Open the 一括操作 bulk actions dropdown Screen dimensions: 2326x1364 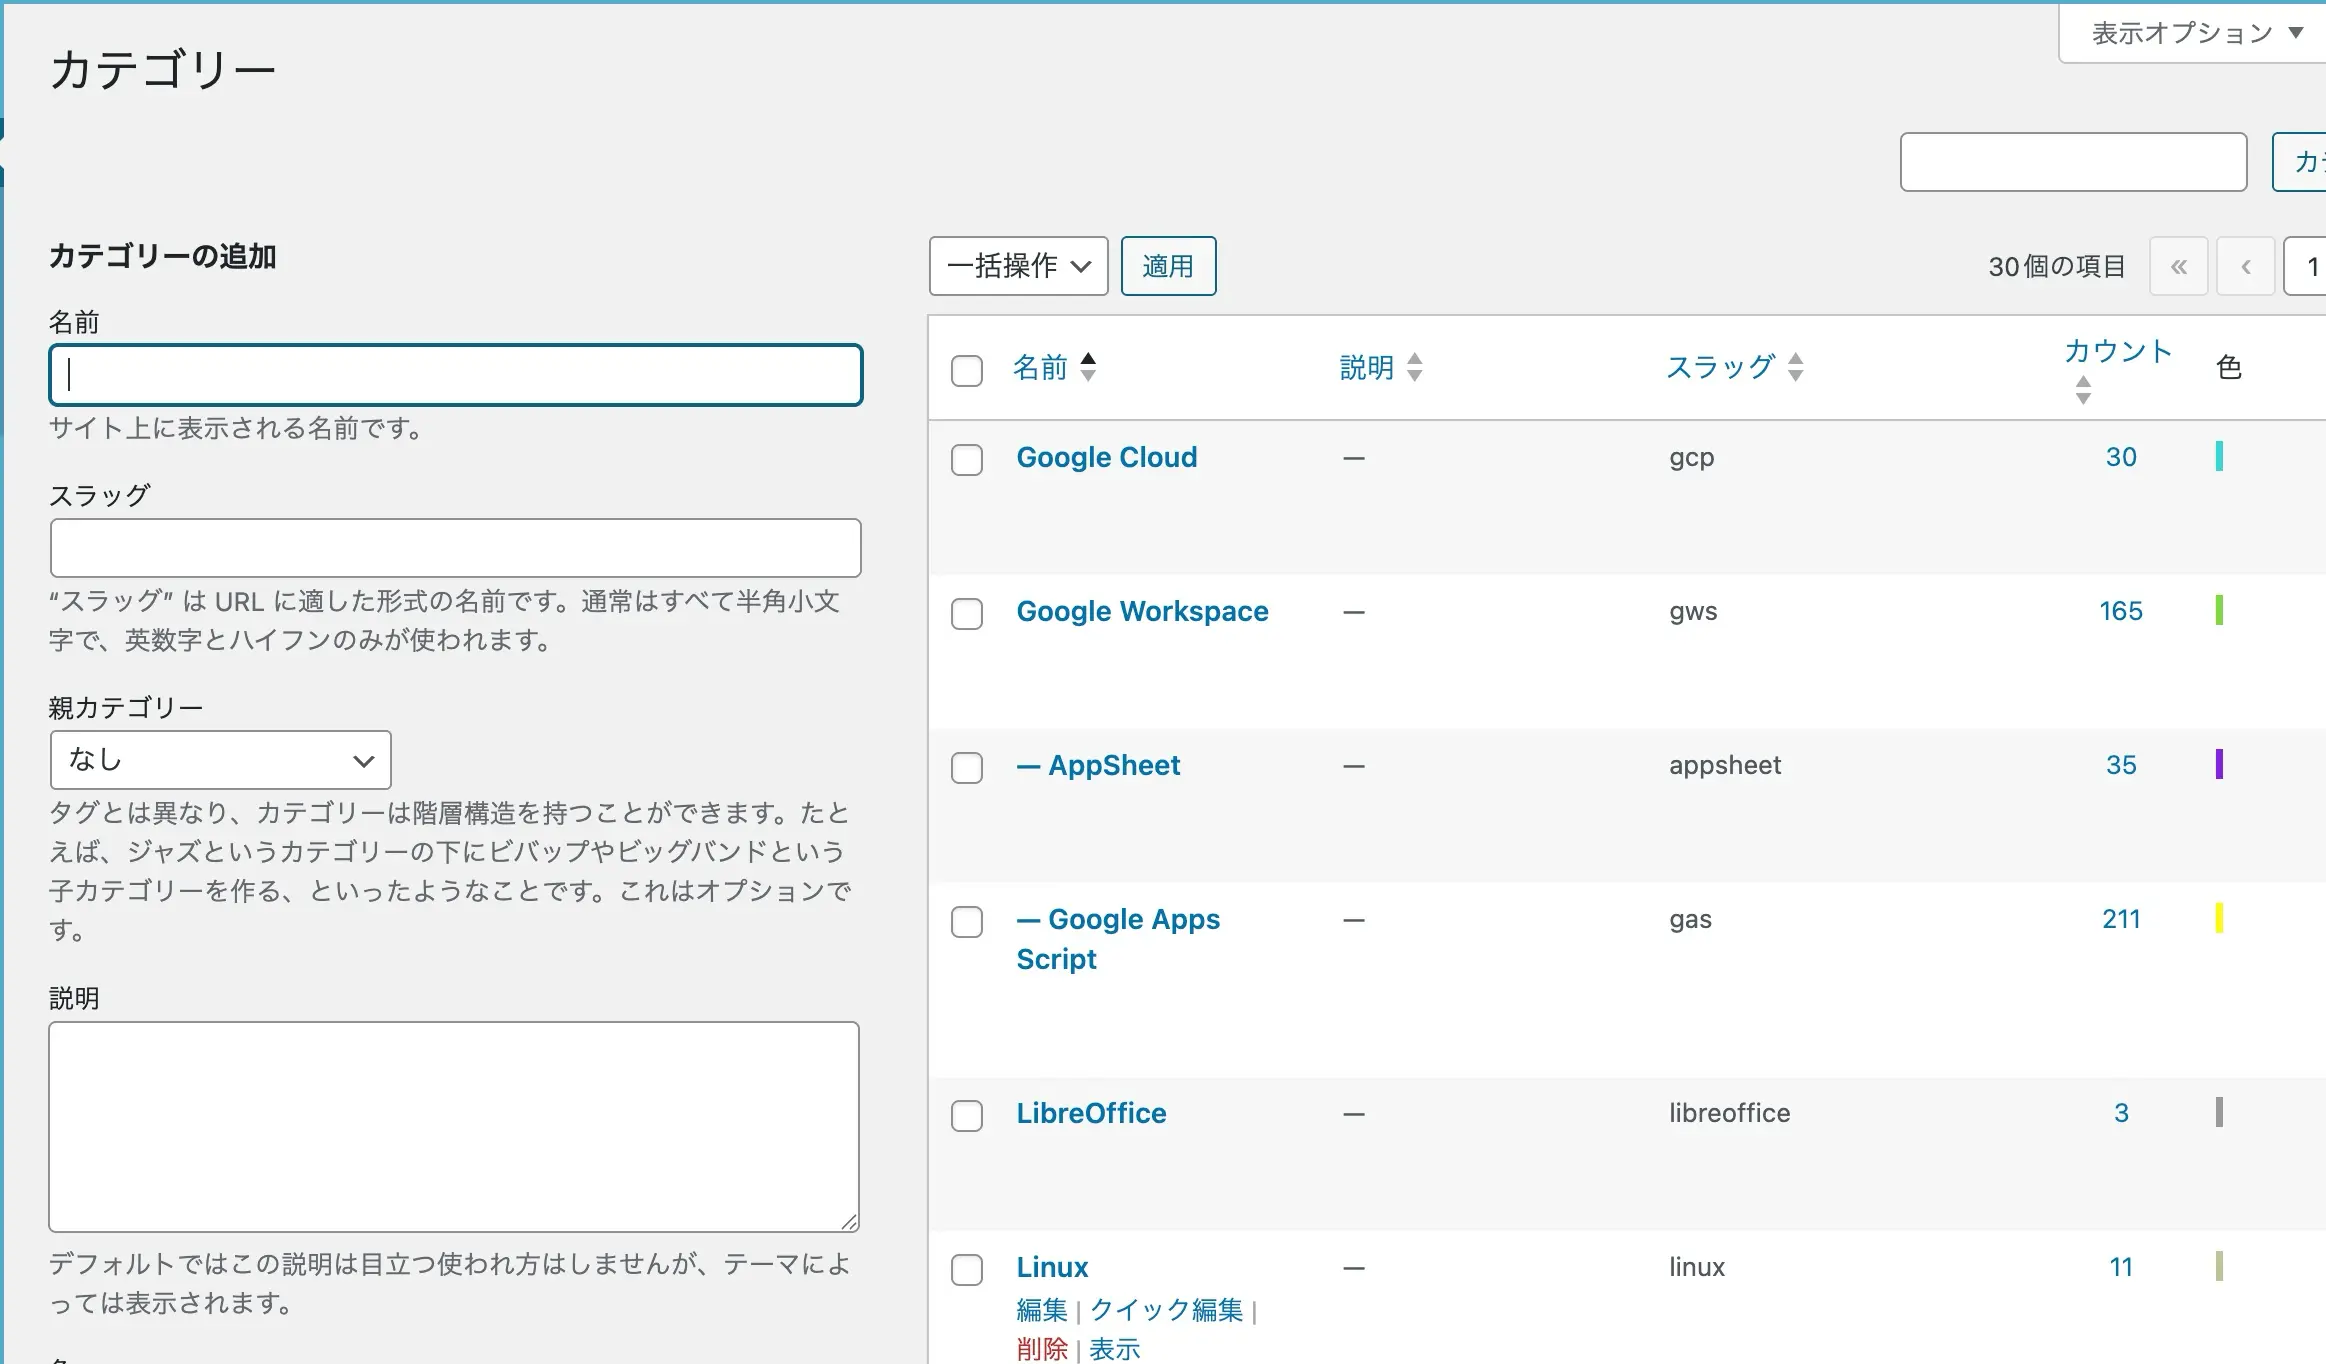click(x=1018, y=266)
